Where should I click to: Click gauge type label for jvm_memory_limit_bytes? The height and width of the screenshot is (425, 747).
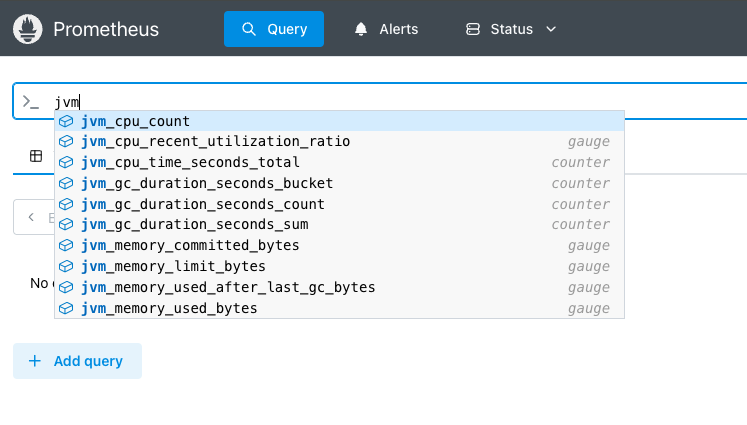click(589, 267)
